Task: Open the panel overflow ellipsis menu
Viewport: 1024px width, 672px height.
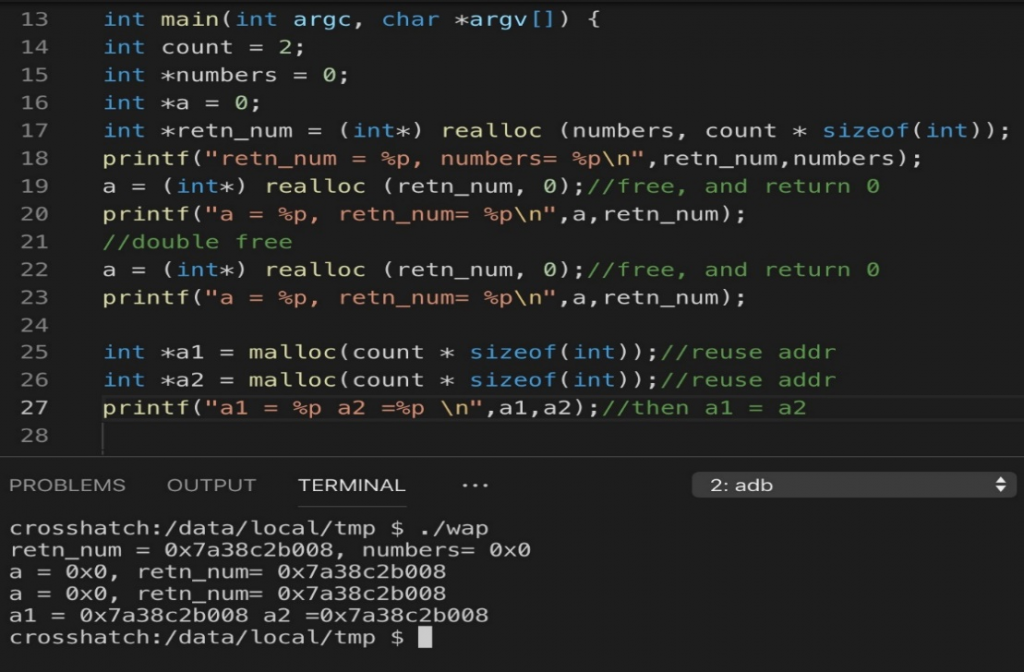Action: [x=475, y=486]
